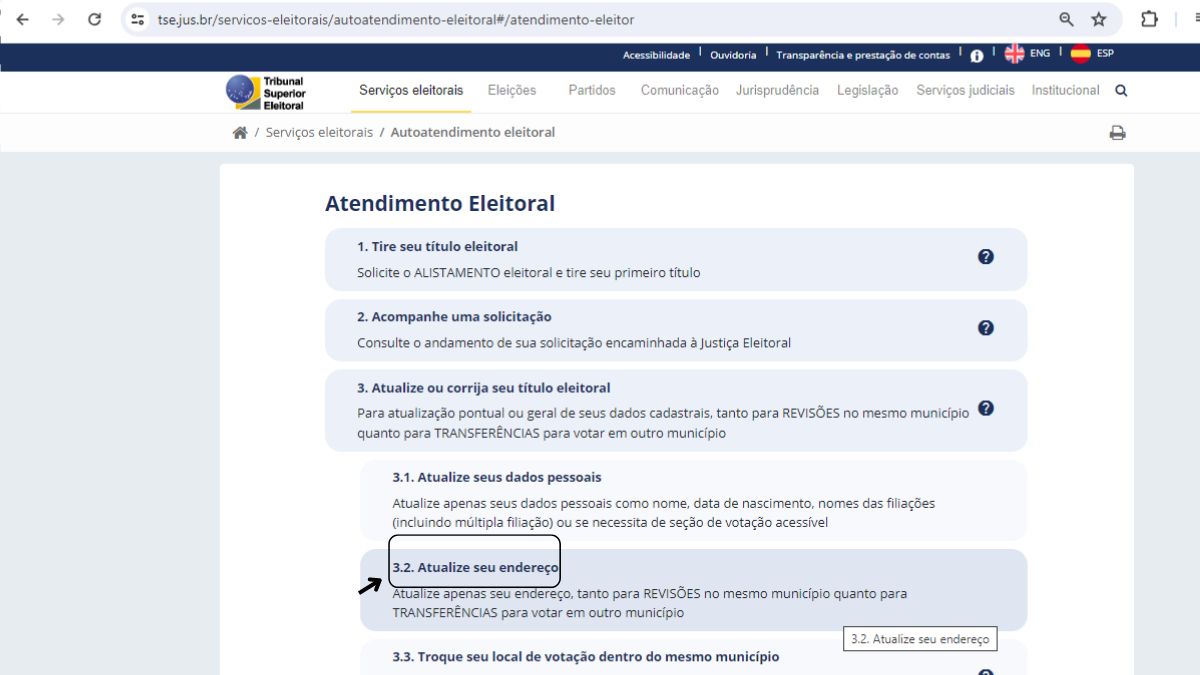Bookmark this page with the star icon

pyautogui.click(x=1099, y=19)
